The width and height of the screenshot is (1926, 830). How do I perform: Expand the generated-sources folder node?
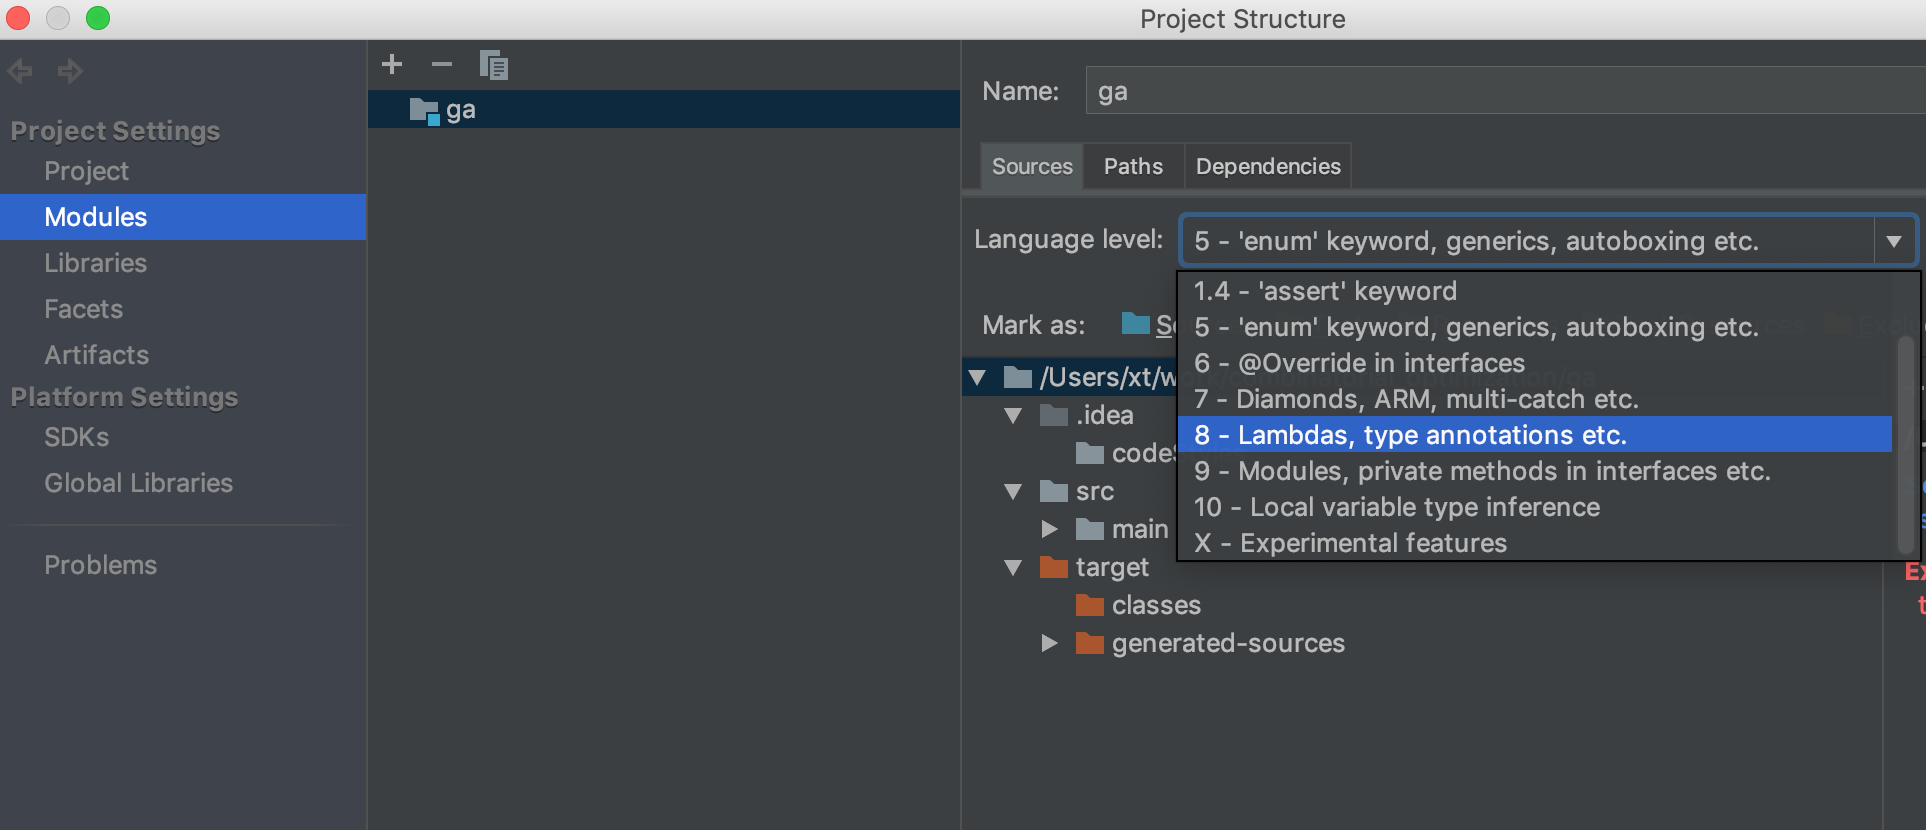point(1049,643)
